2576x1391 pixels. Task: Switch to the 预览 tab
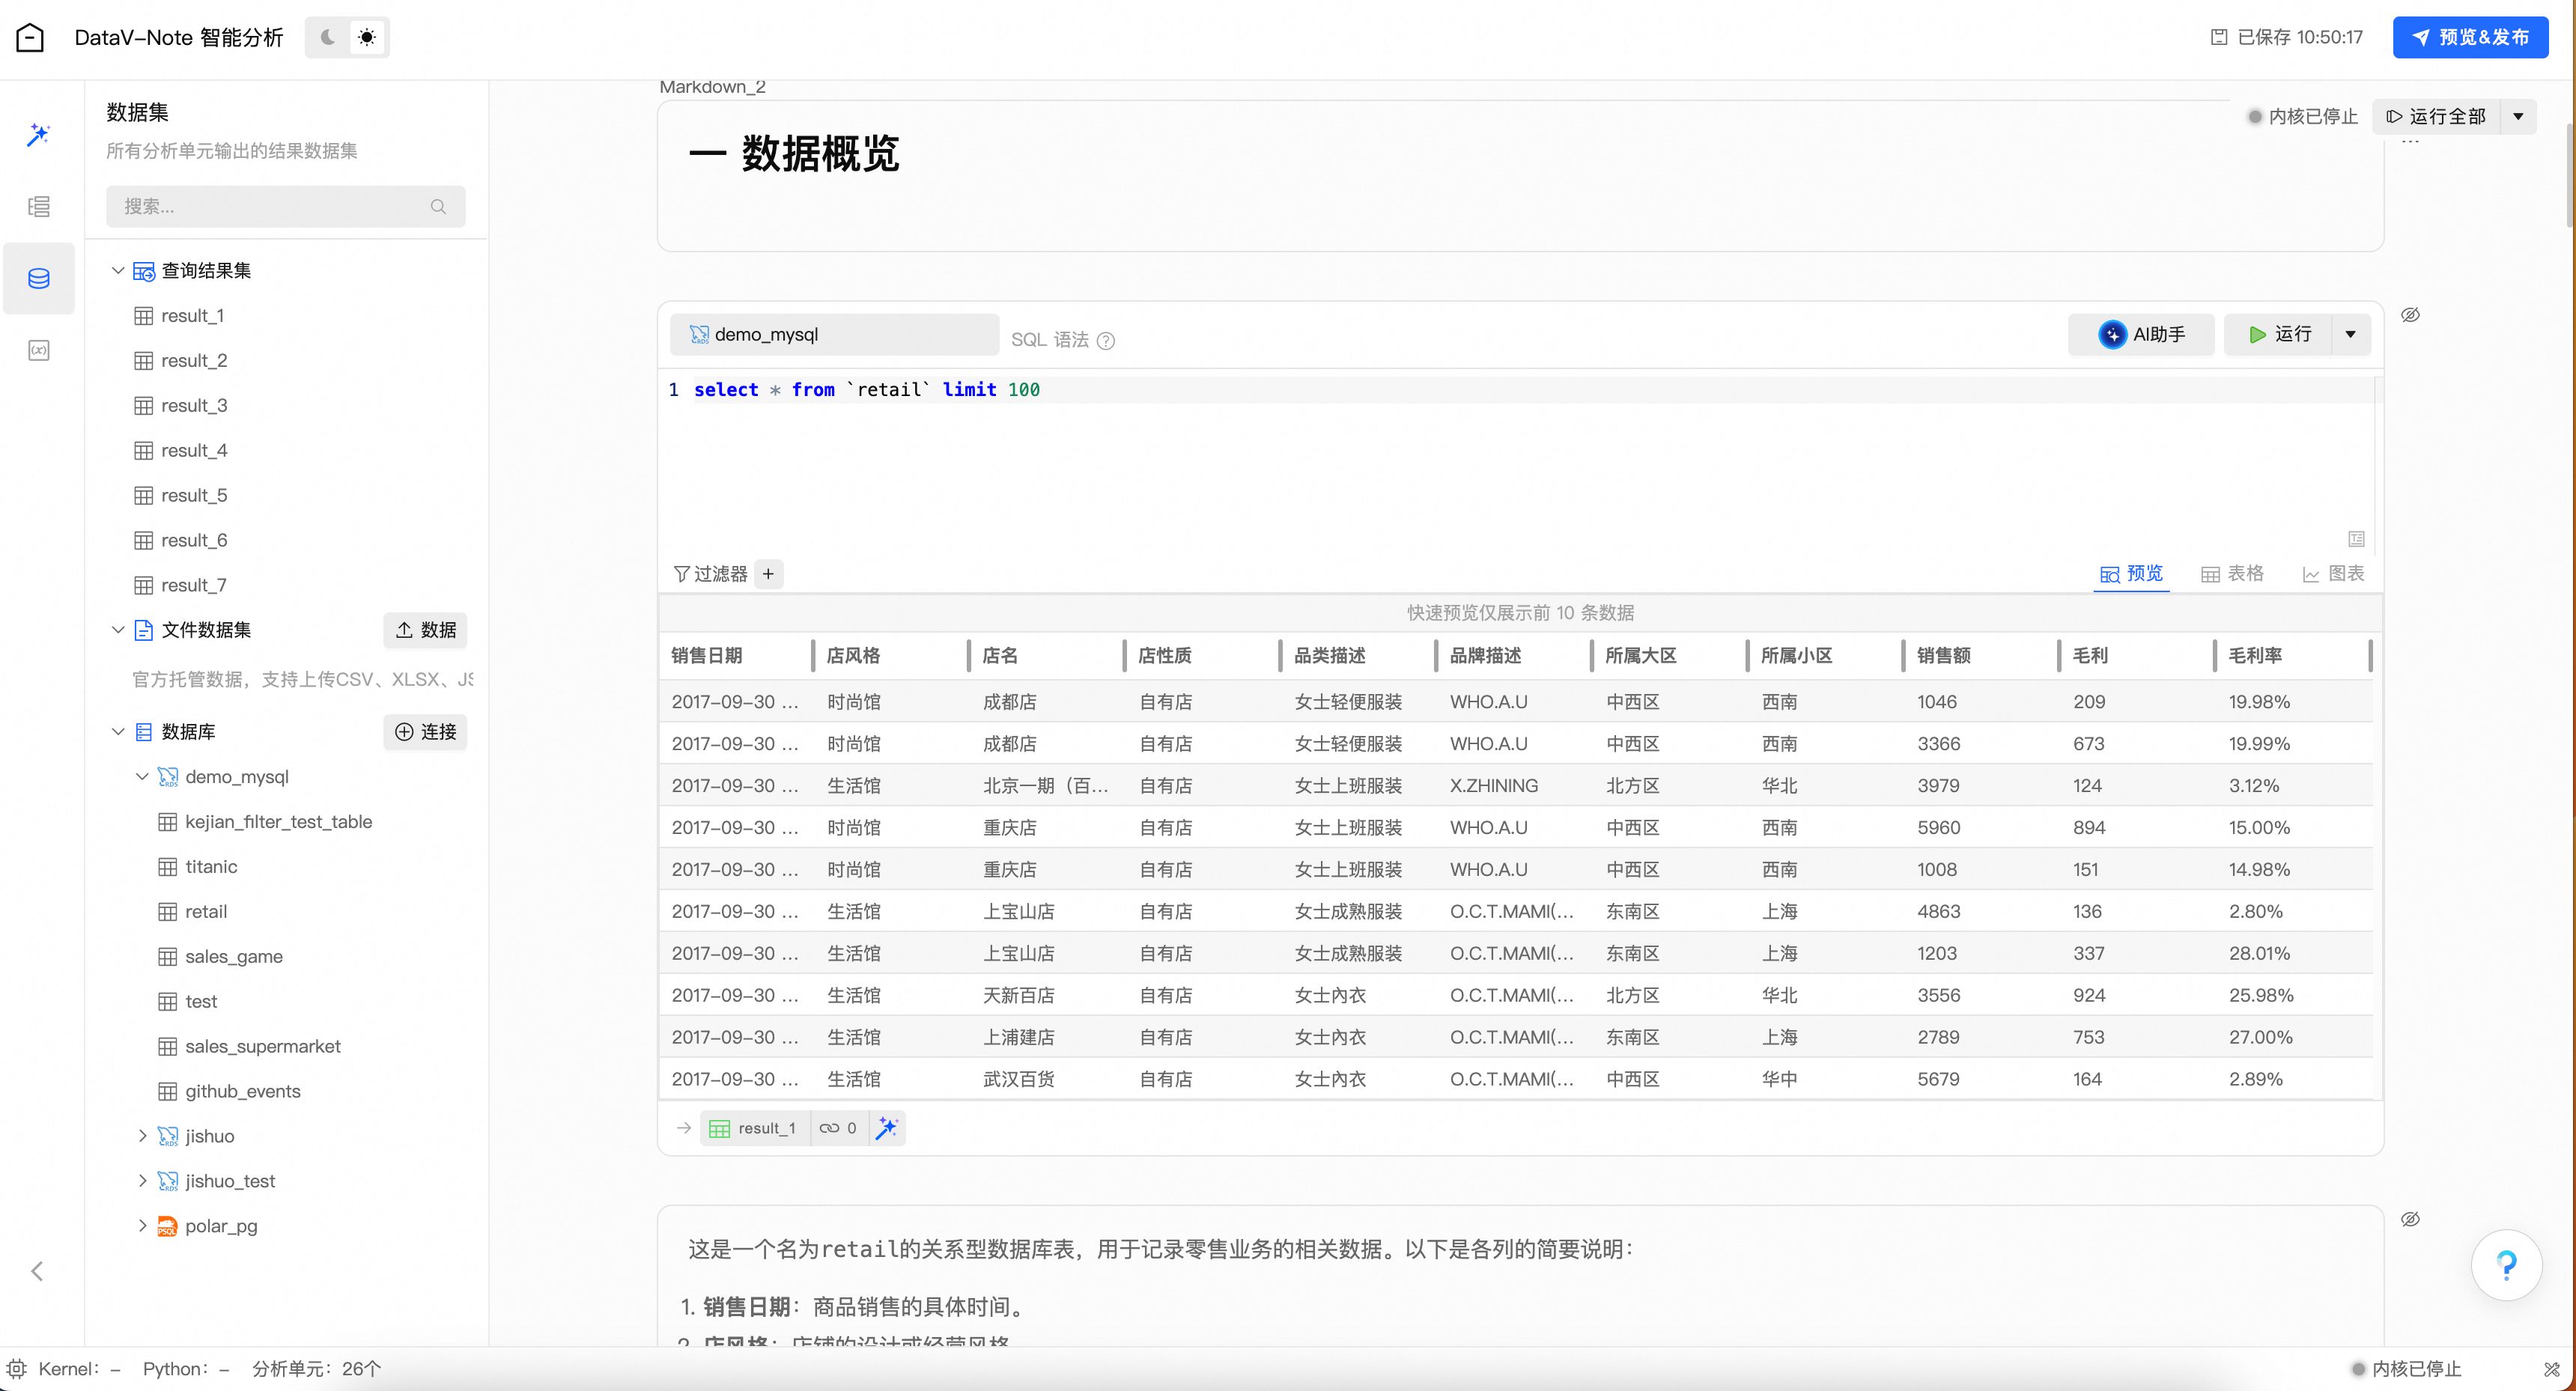click(x=2131, y=574)
